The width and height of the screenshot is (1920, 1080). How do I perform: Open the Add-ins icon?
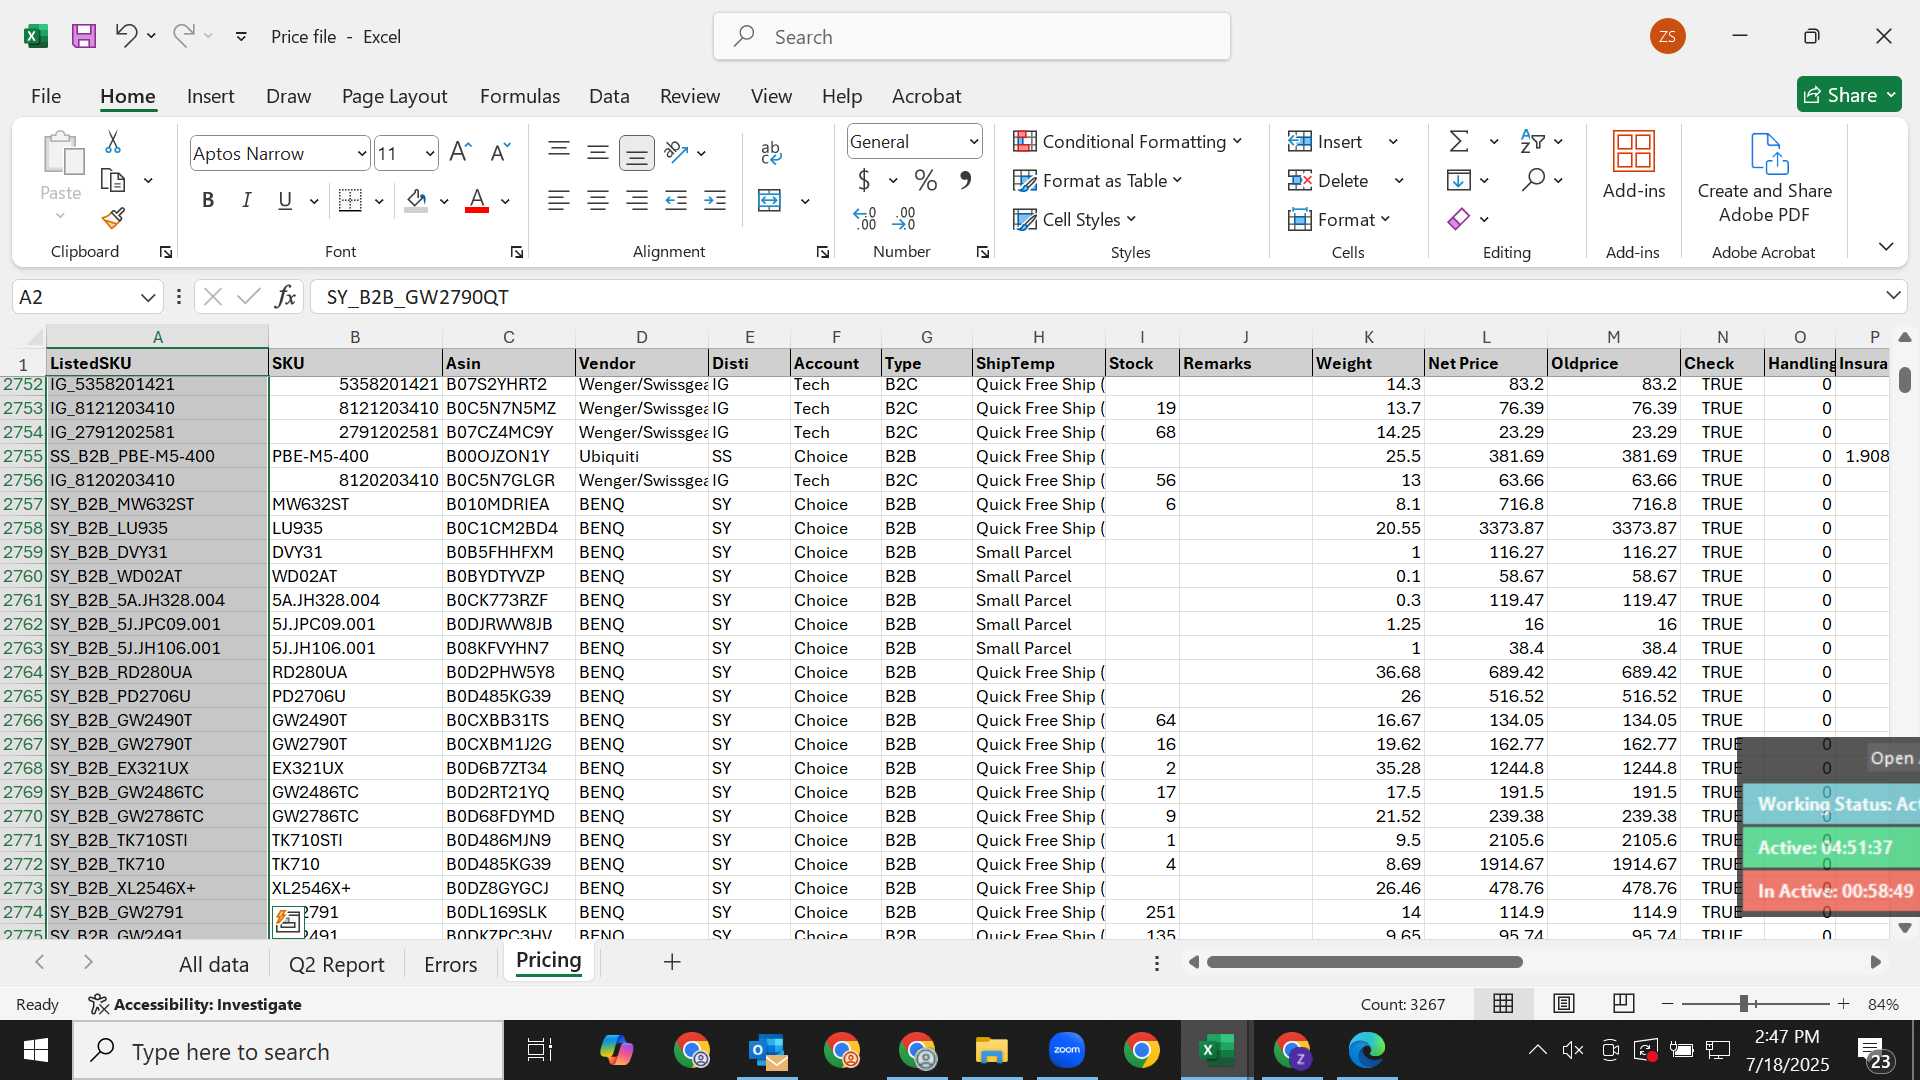(x=1634, y=165)
